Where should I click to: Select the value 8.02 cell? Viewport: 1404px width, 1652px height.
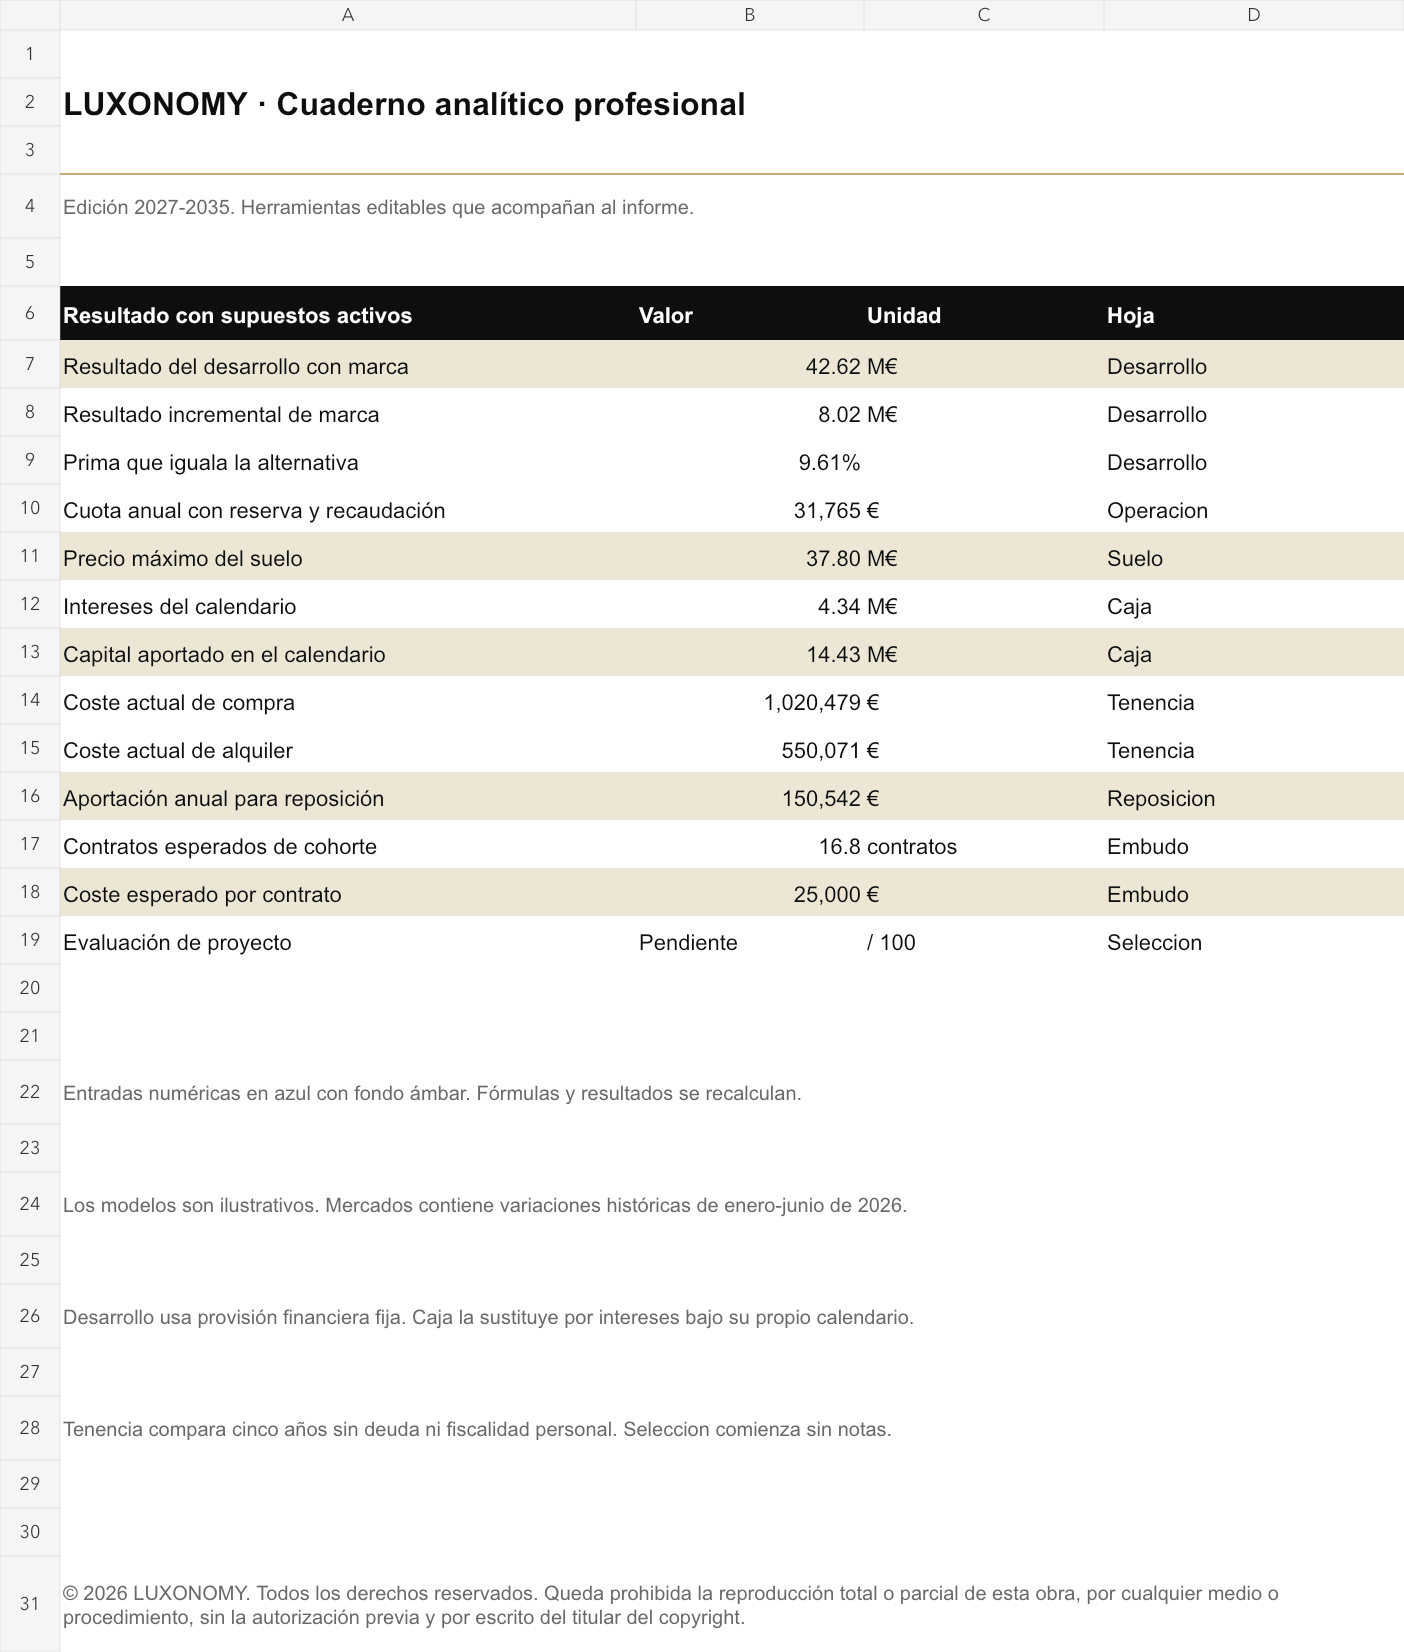750,414
